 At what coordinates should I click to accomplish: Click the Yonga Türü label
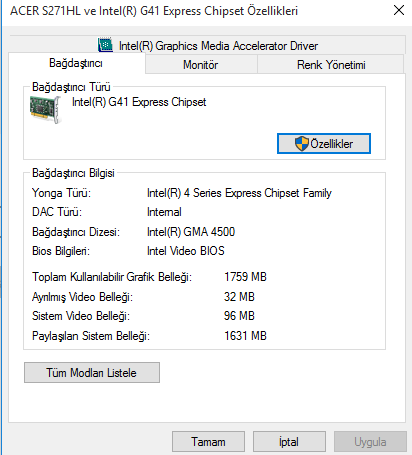tap(61, 193)
